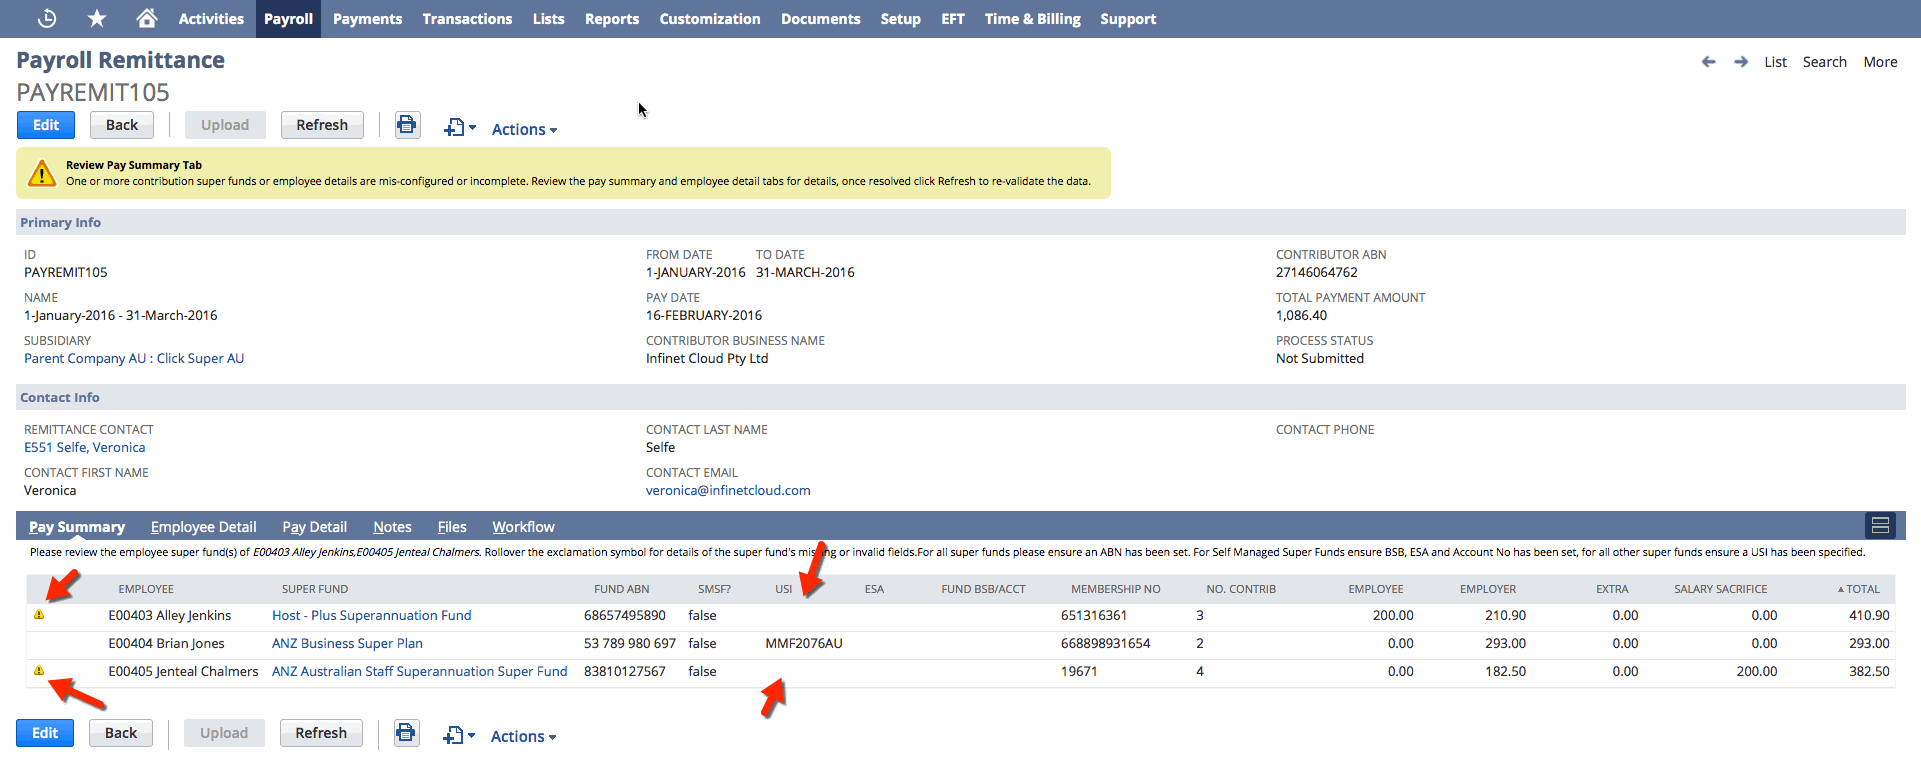Sort by the EMPLOYEE name column header

point(146,589)
